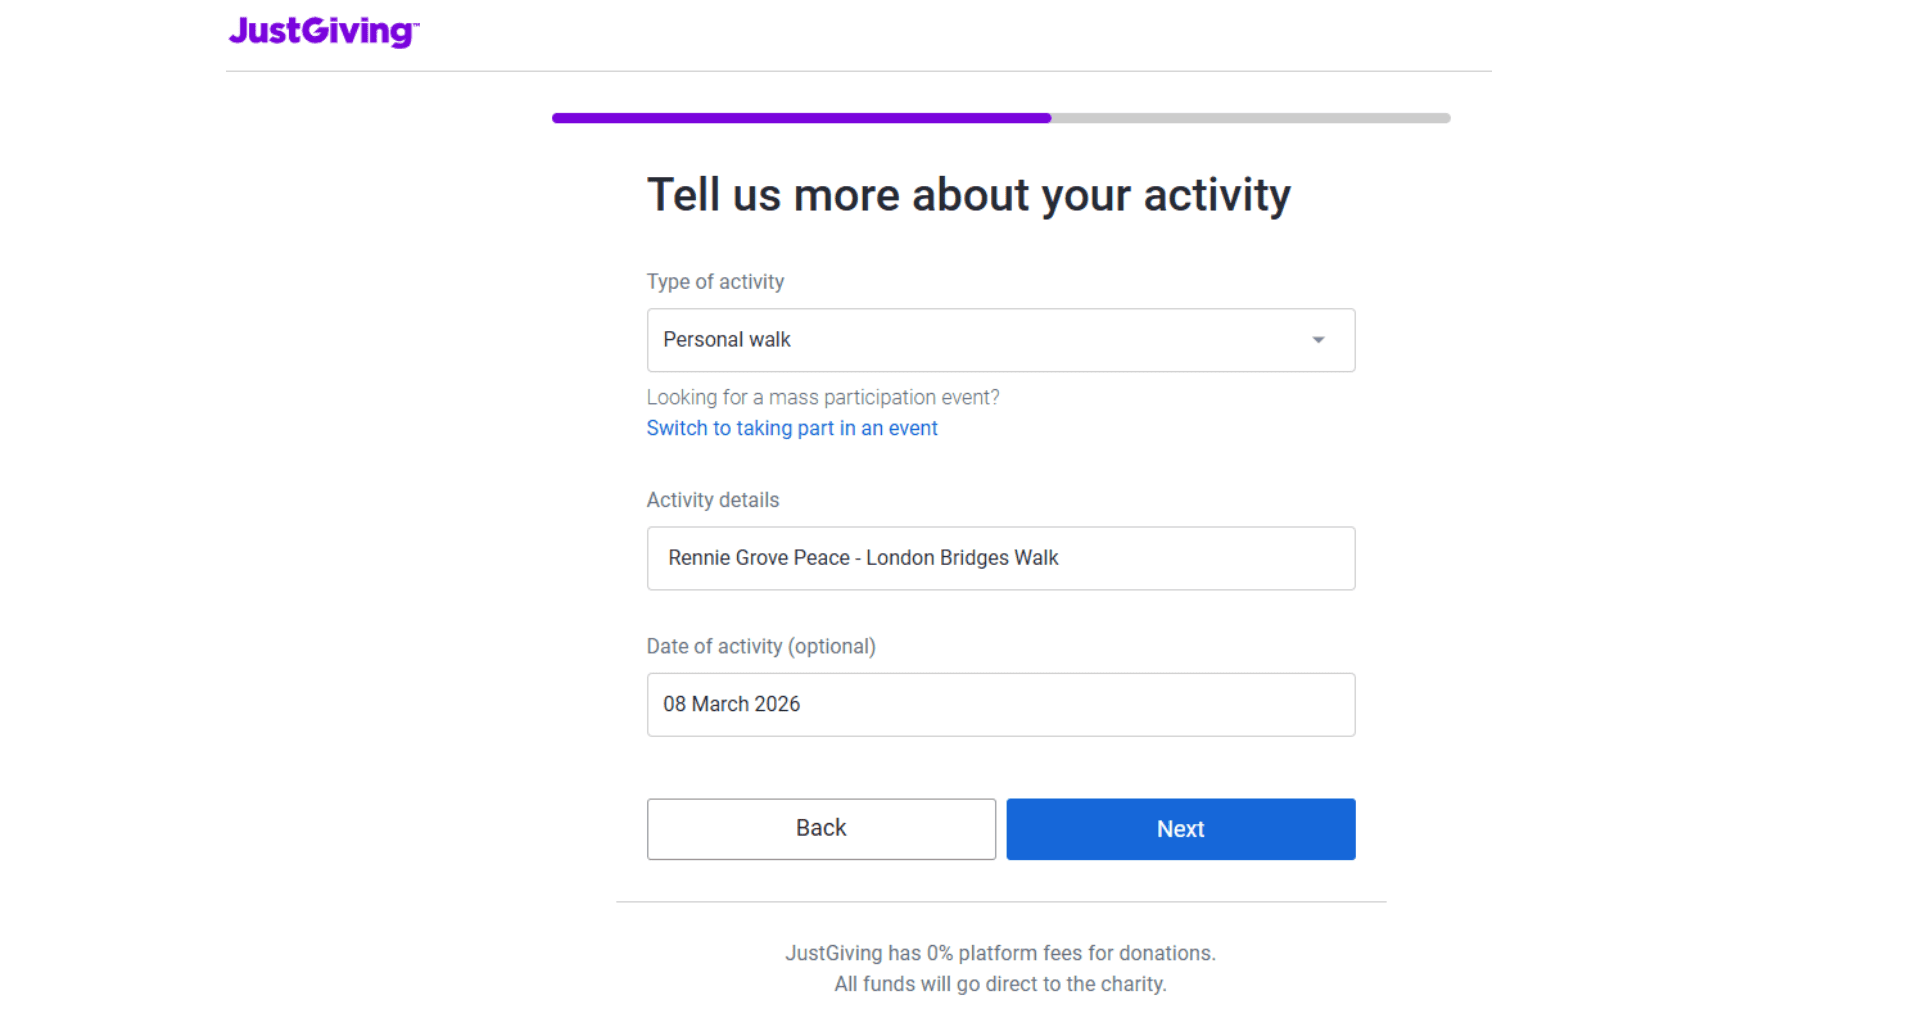Open the date picker showing 08 March 2026
This screenshot has height=1010, width=1920.
(1000, 704)
